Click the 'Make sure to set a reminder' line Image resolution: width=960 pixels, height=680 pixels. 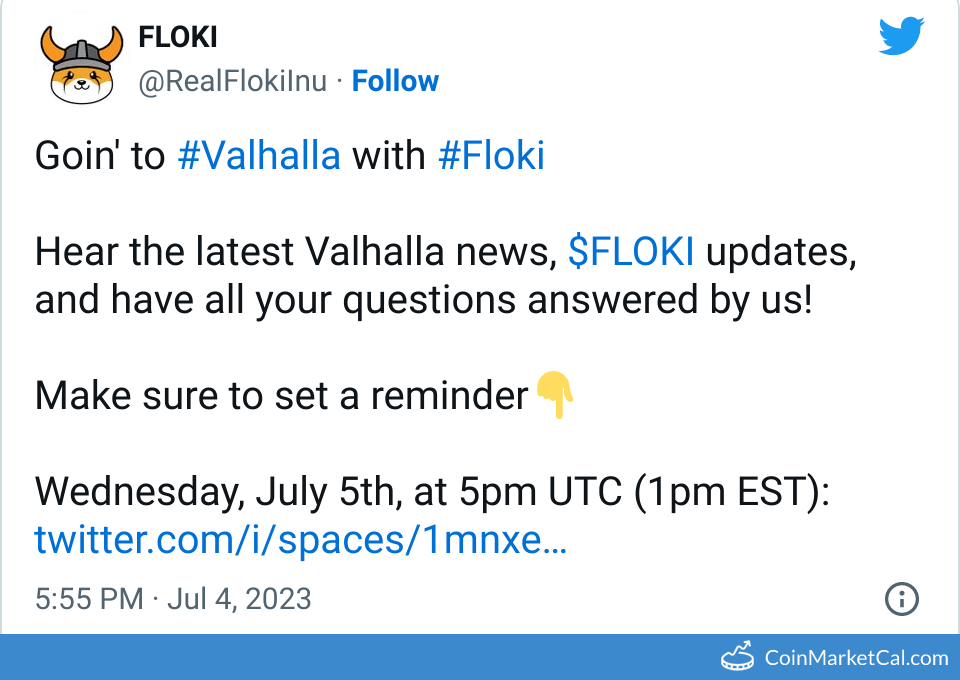(x=281, y=396)
